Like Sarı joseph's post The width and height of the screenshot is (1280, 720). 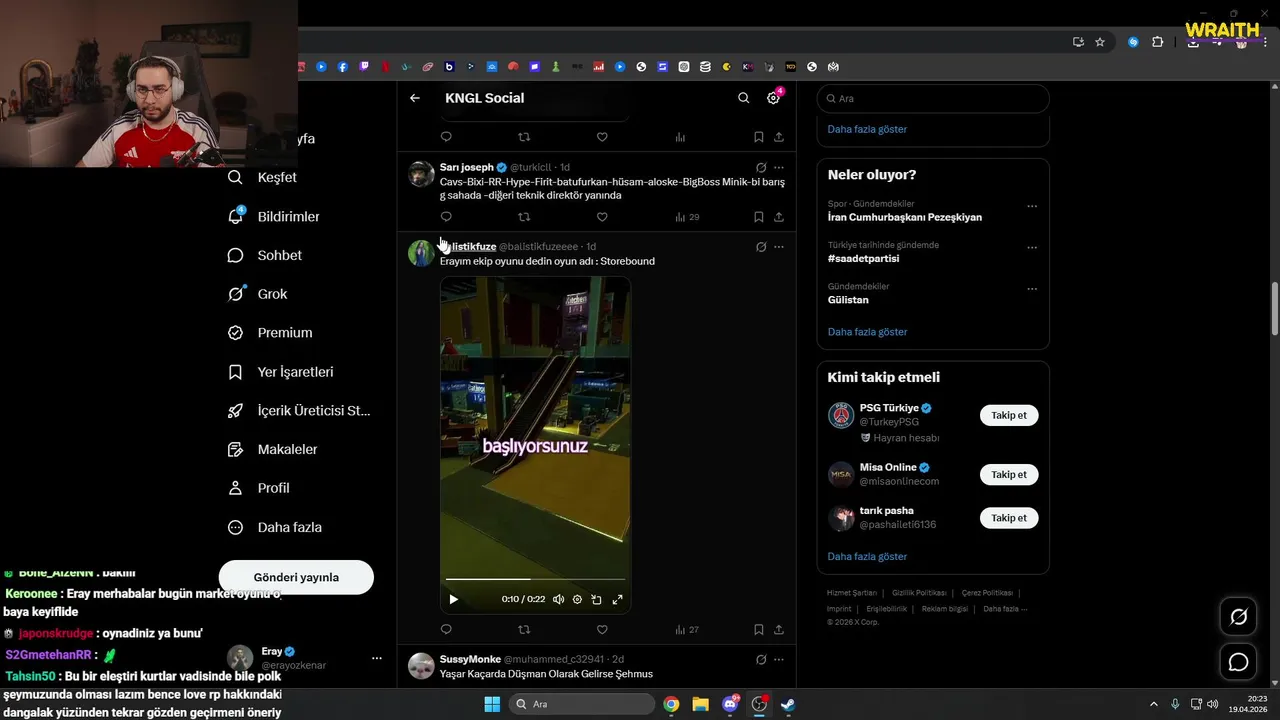(x=602, y=217)
